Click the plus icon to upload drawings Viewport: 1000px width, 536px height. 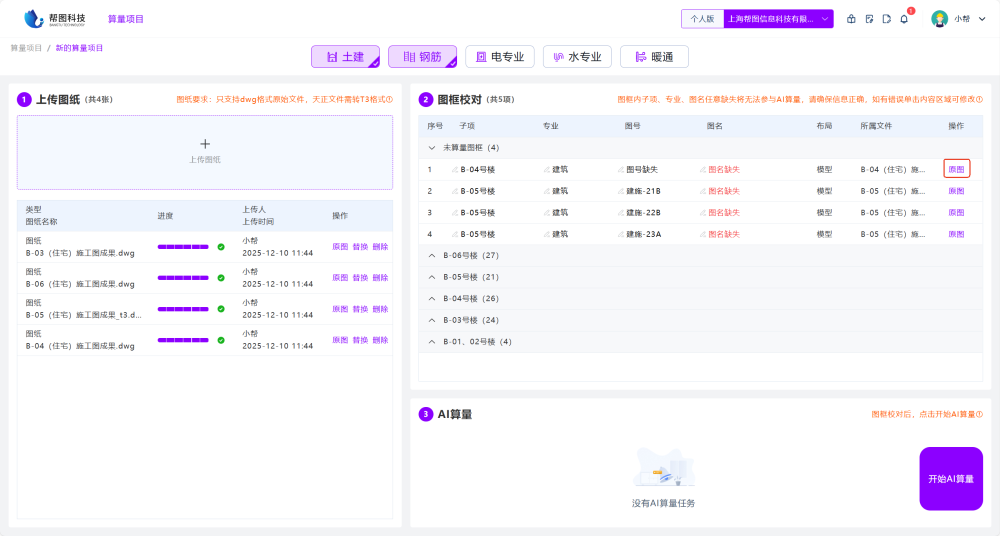coord(205,144)
